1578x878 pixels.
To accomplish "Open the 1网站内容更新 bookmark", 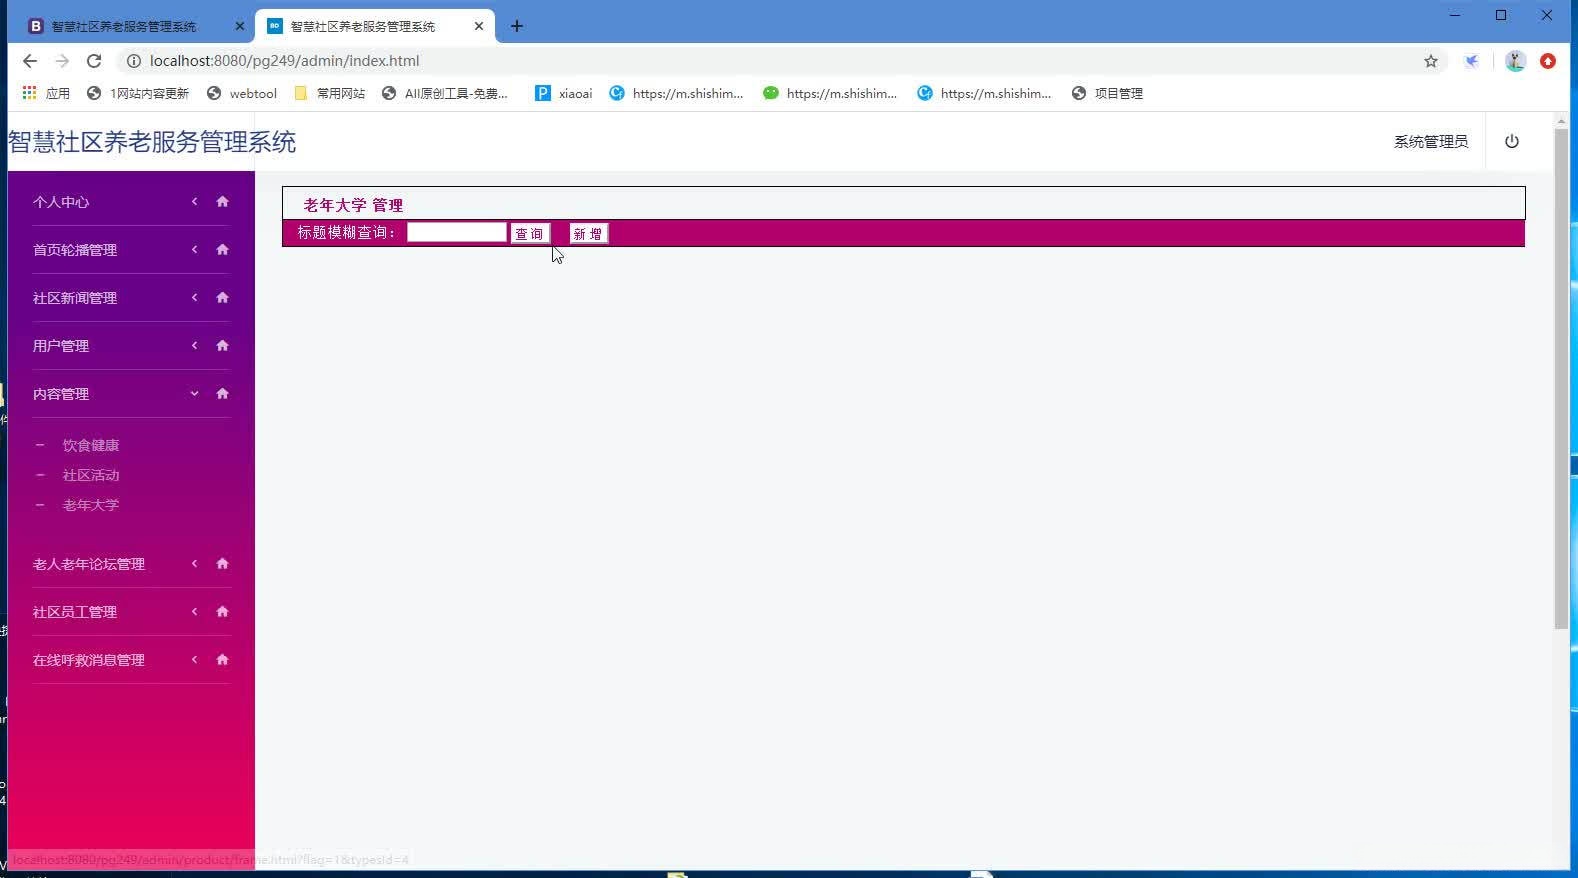I will [x=138, y=93].
